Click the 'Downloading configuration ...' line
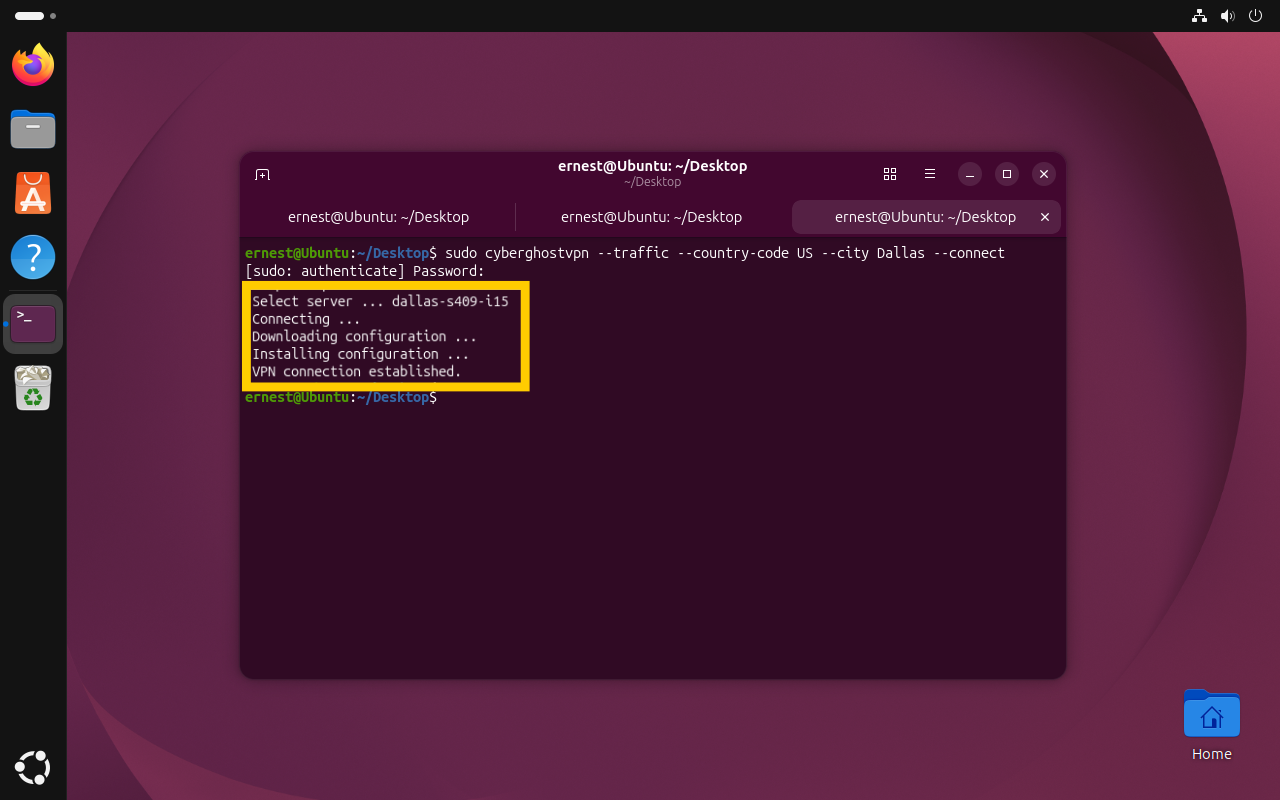1280x800 pixels. click(364, 336)
